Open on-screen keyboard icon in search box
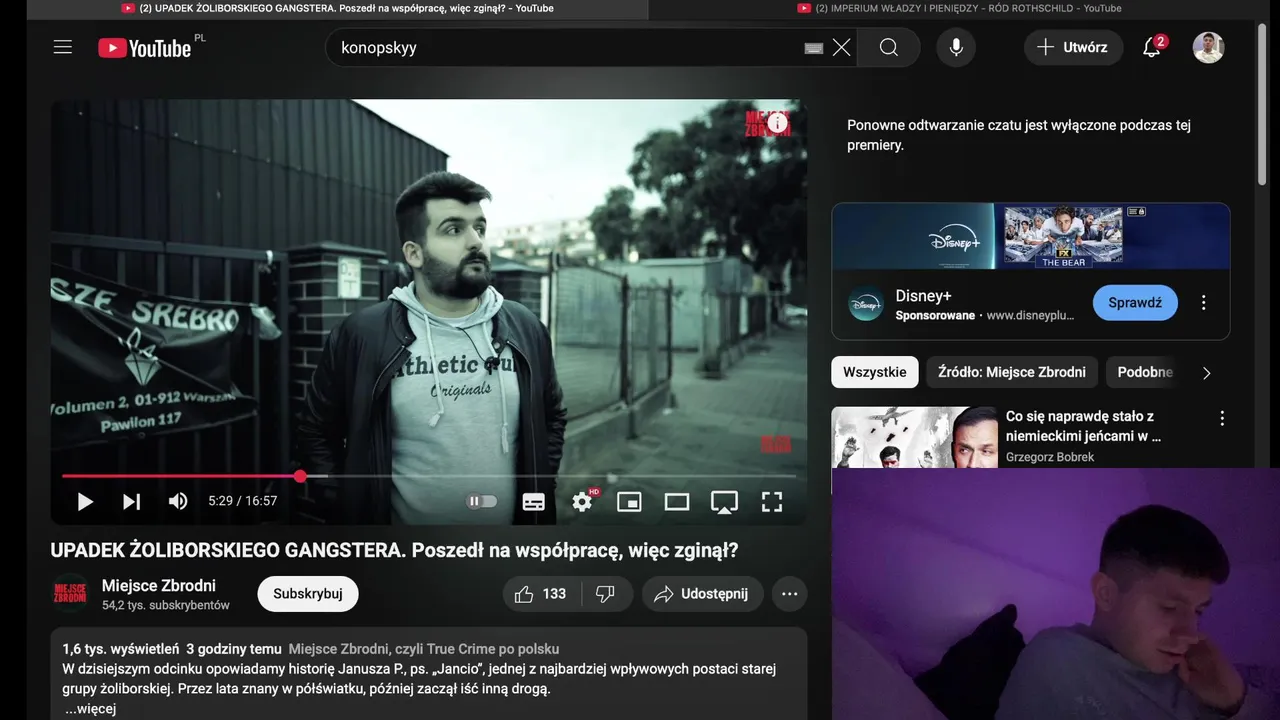 click(x=814, y=48)
